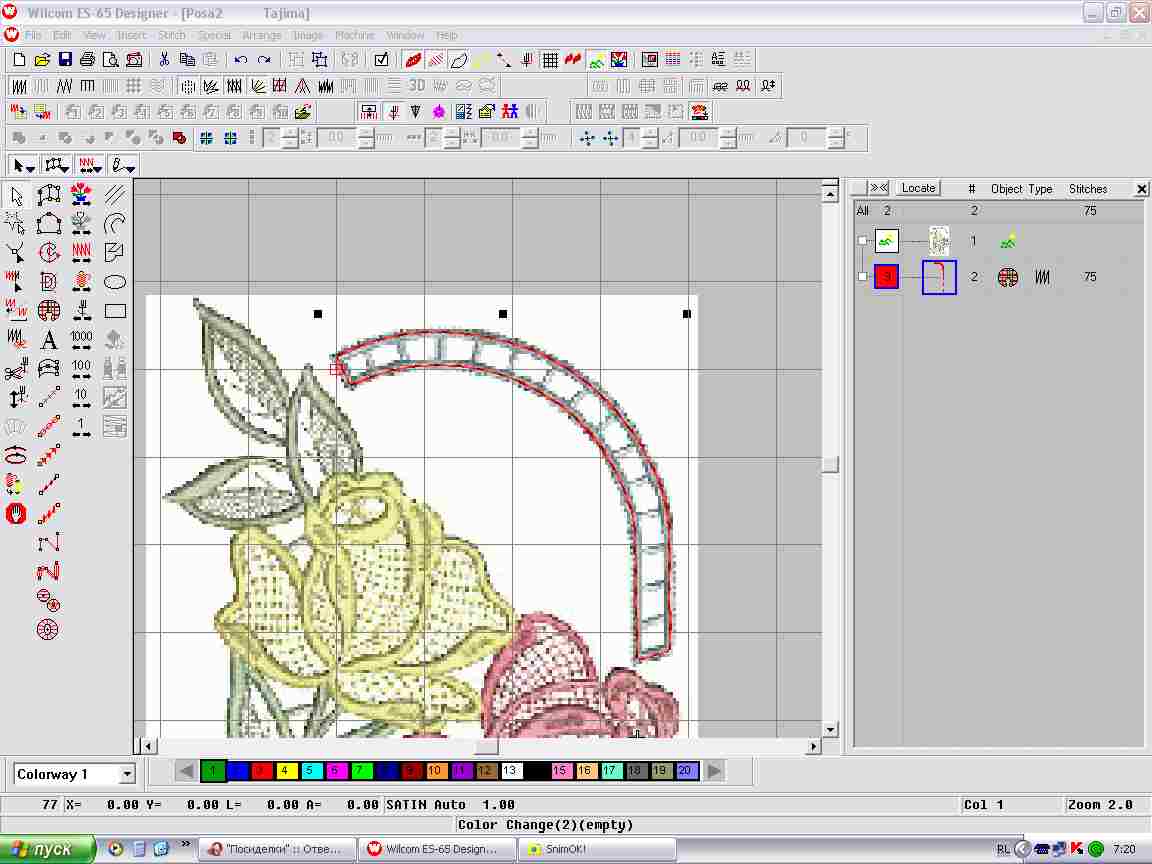This screenshot has width=1152, height=864.
Task: Open the Stitch menu
Action: coord(171,35)
